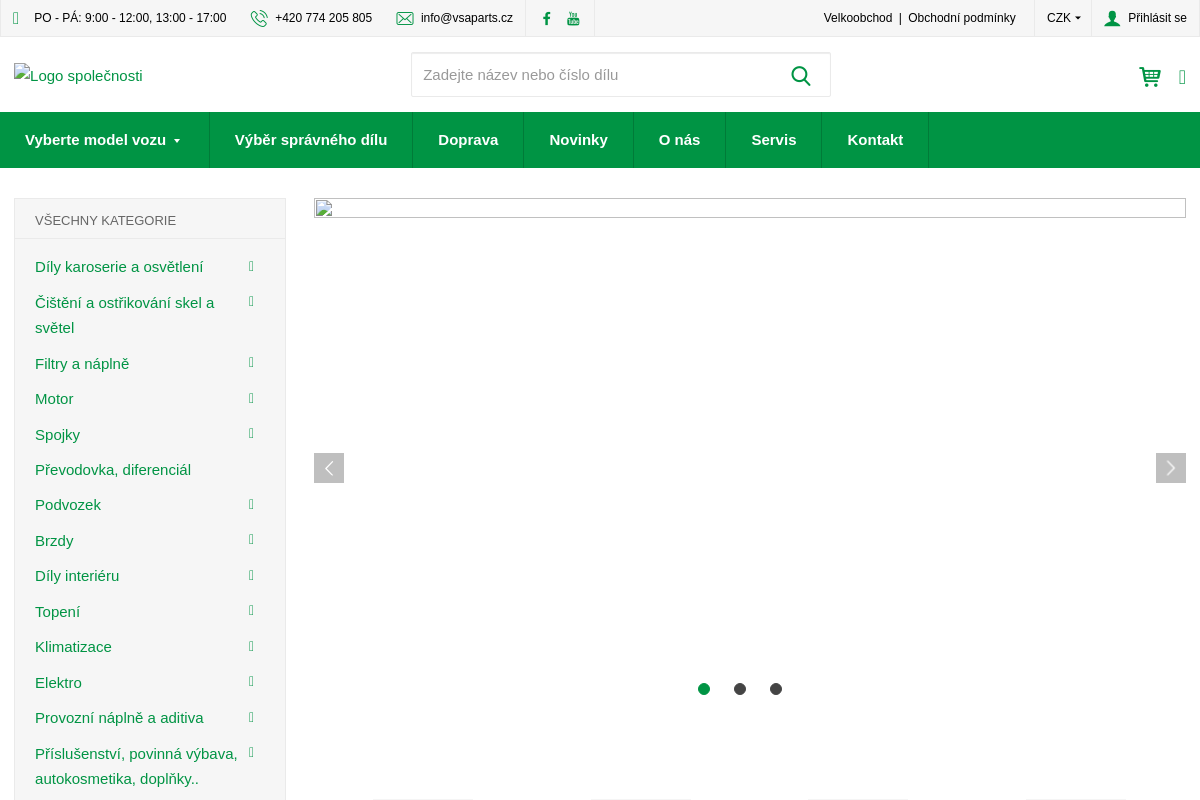This screenshot has height=800, width=1200.
Task: Open the Doprava menu item
Action: coord(468,140)
